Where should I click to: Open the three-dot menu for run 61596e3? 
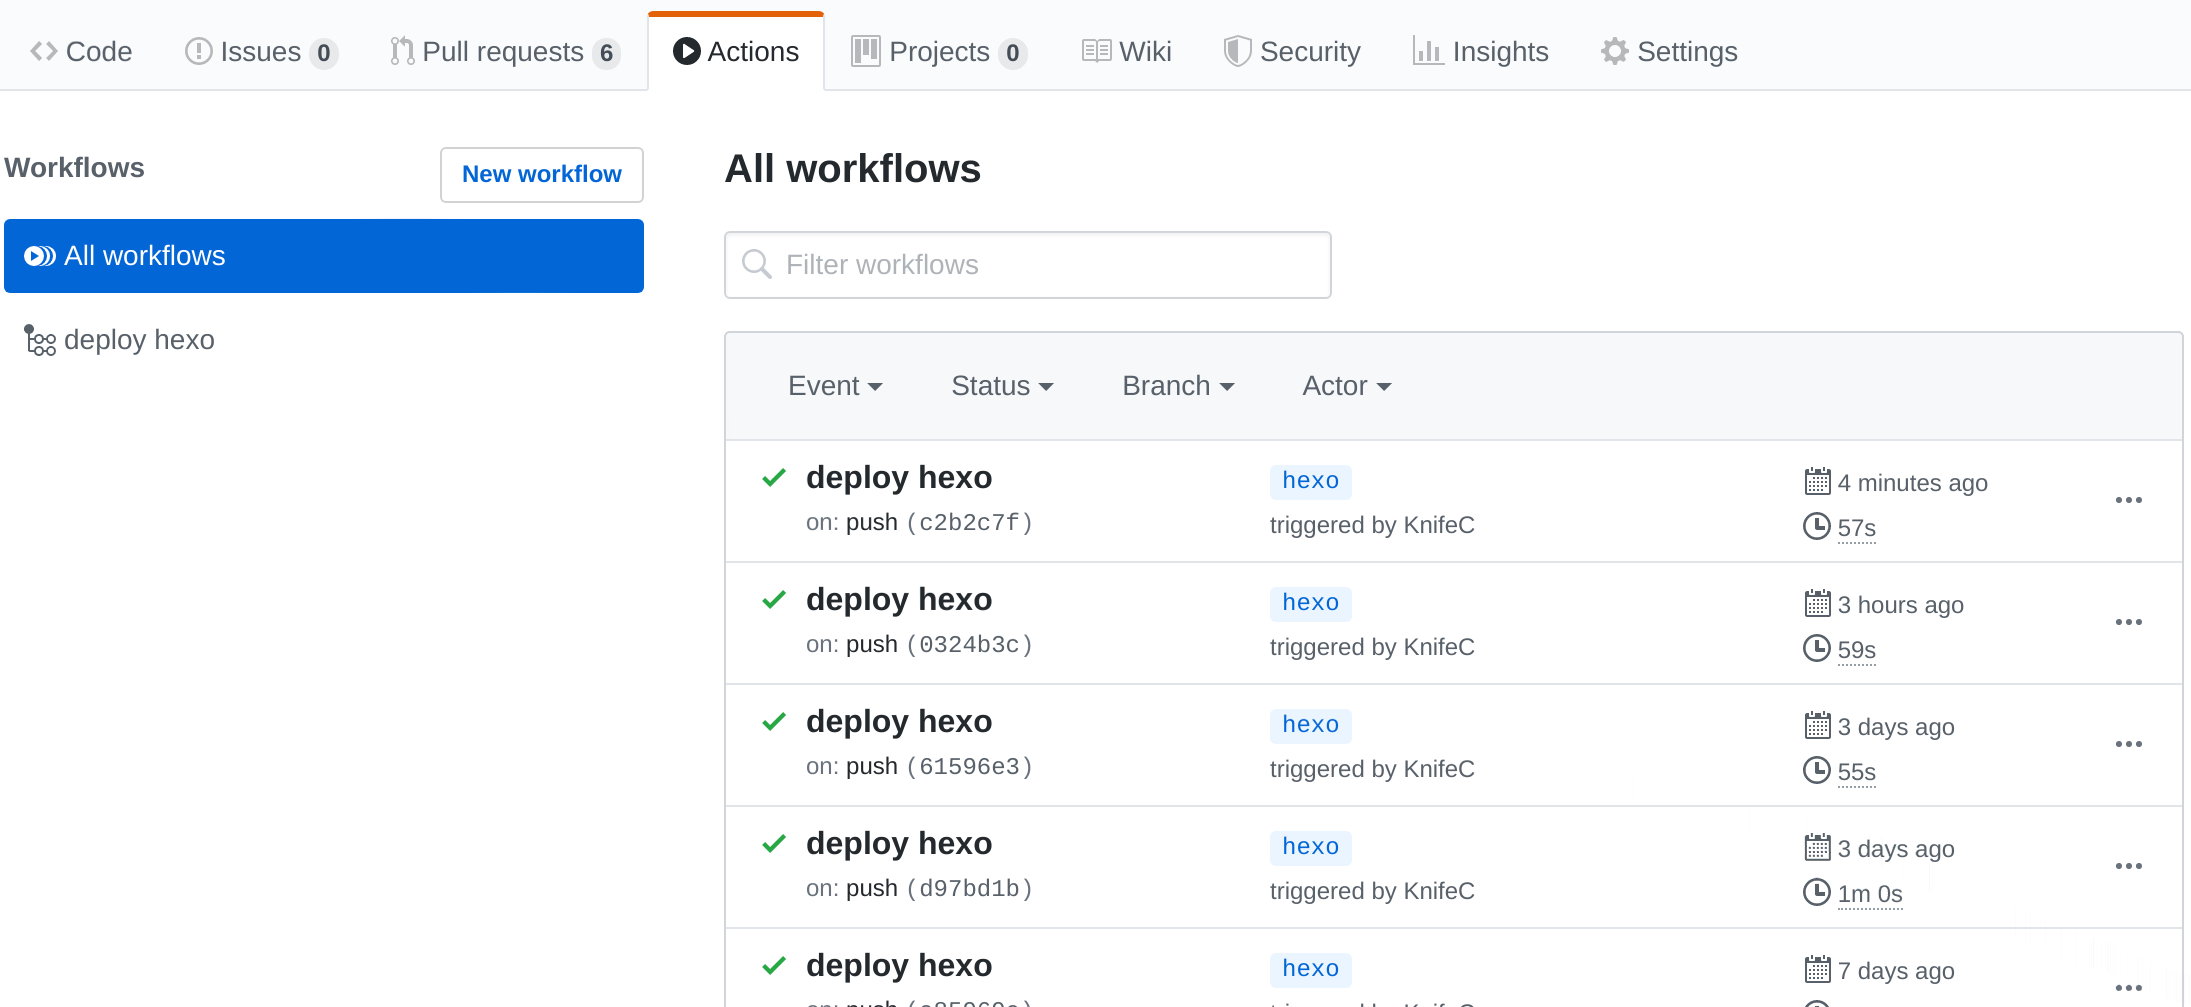coord(2128,744)
